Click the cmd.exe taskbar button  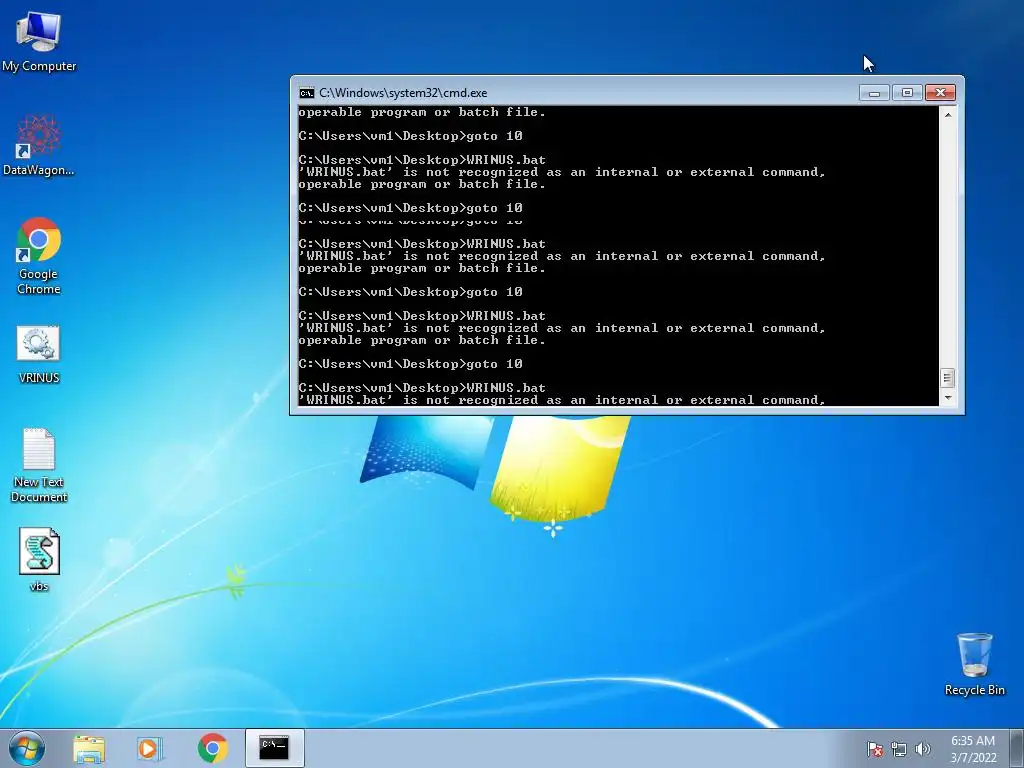pyautogui.click(x=274, y=748)
